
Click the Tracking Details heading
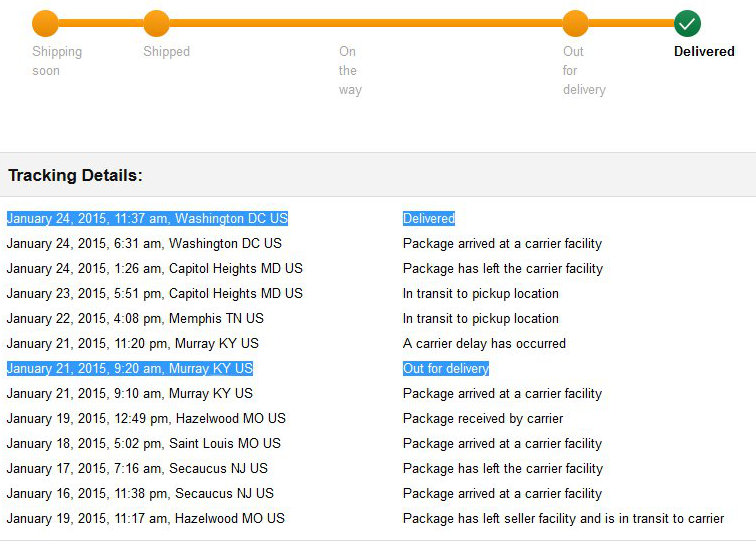tap(75, 175)
